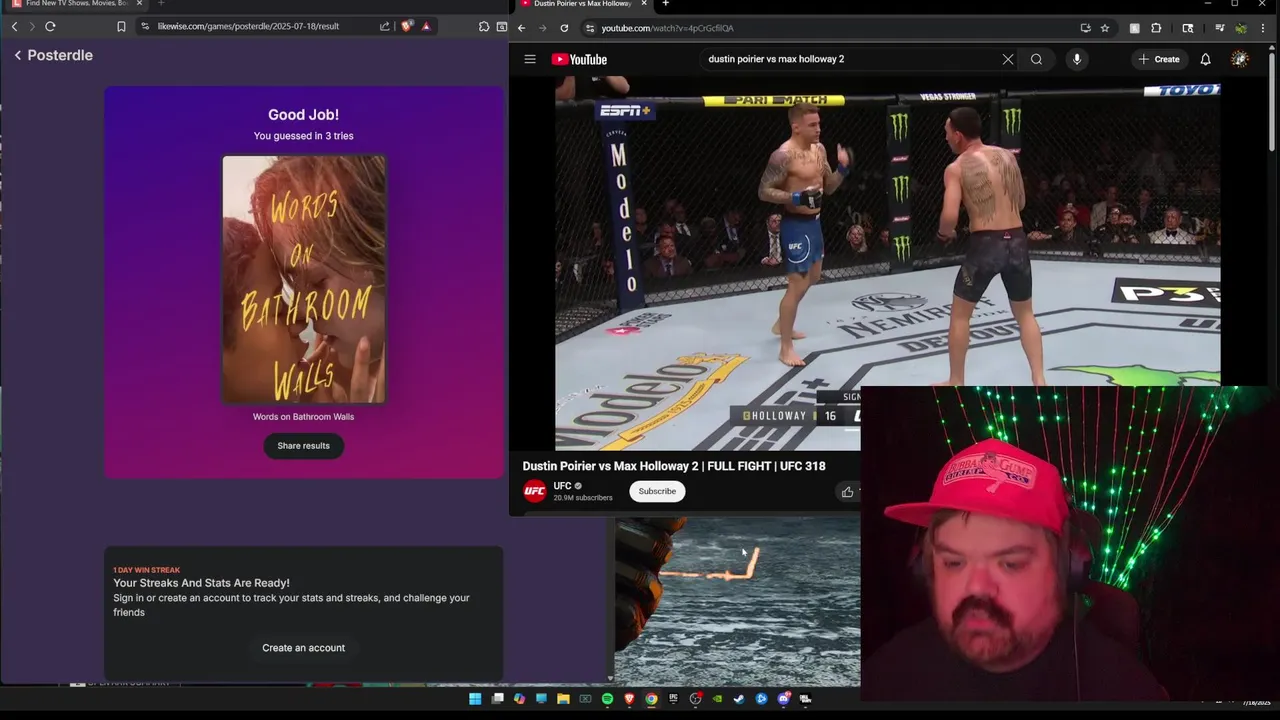Click the Share results button
Screen dimensions: 1280x720
[x=303, y=446]
